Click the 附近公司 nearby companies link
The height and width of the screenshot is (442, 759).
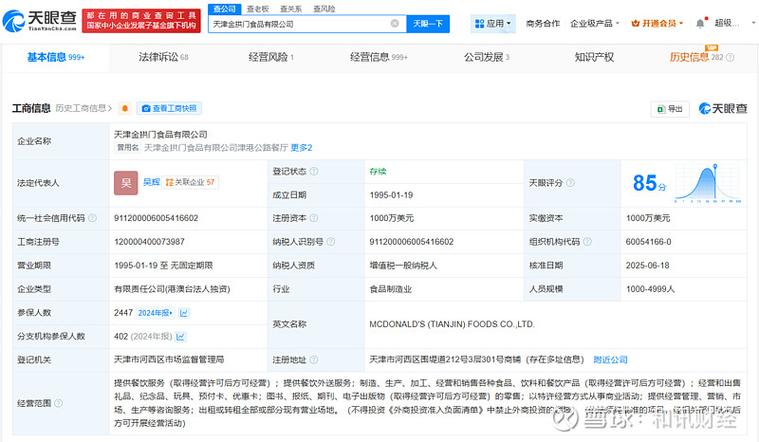610,360
